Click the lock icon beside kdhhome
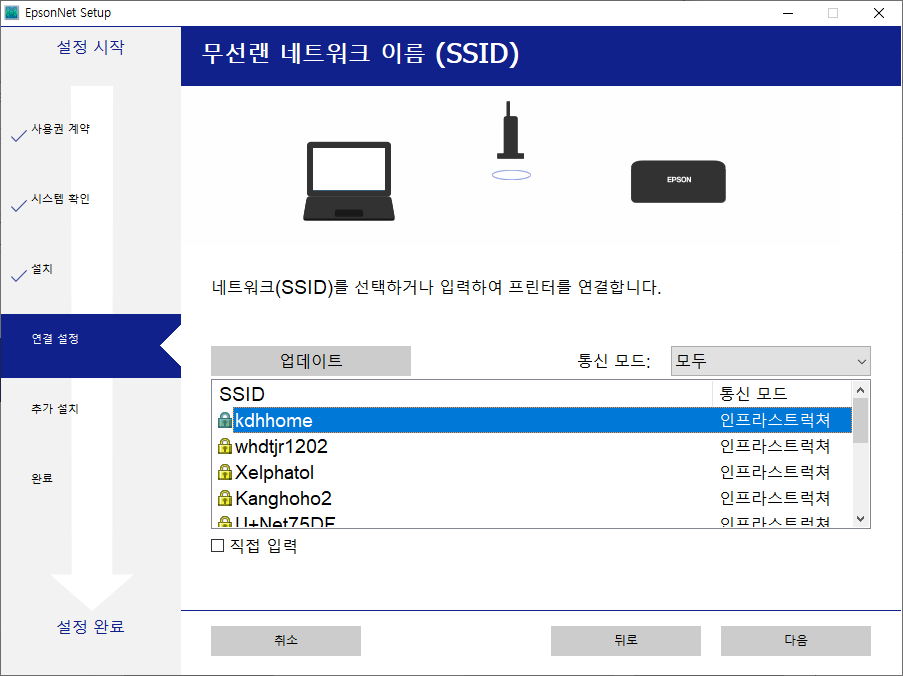This screenshot has height=676, width=903. 225,420
